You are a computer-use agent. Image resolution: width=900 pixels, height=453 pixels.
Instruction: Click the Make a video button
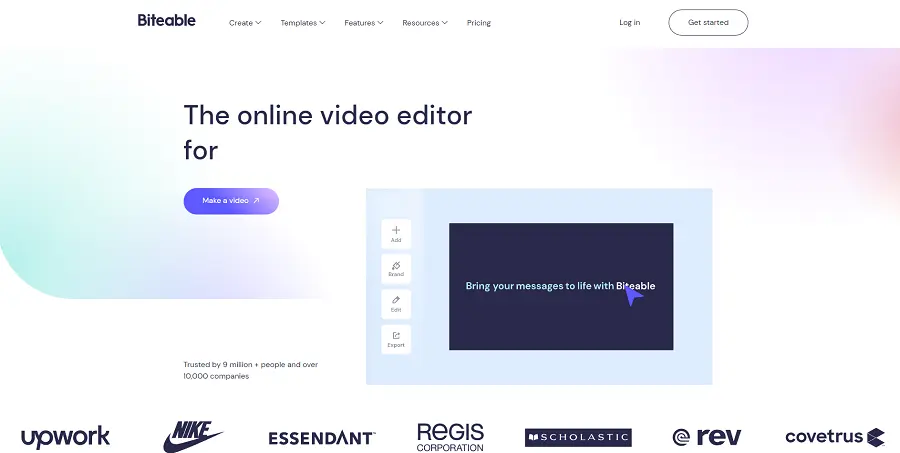231,201
